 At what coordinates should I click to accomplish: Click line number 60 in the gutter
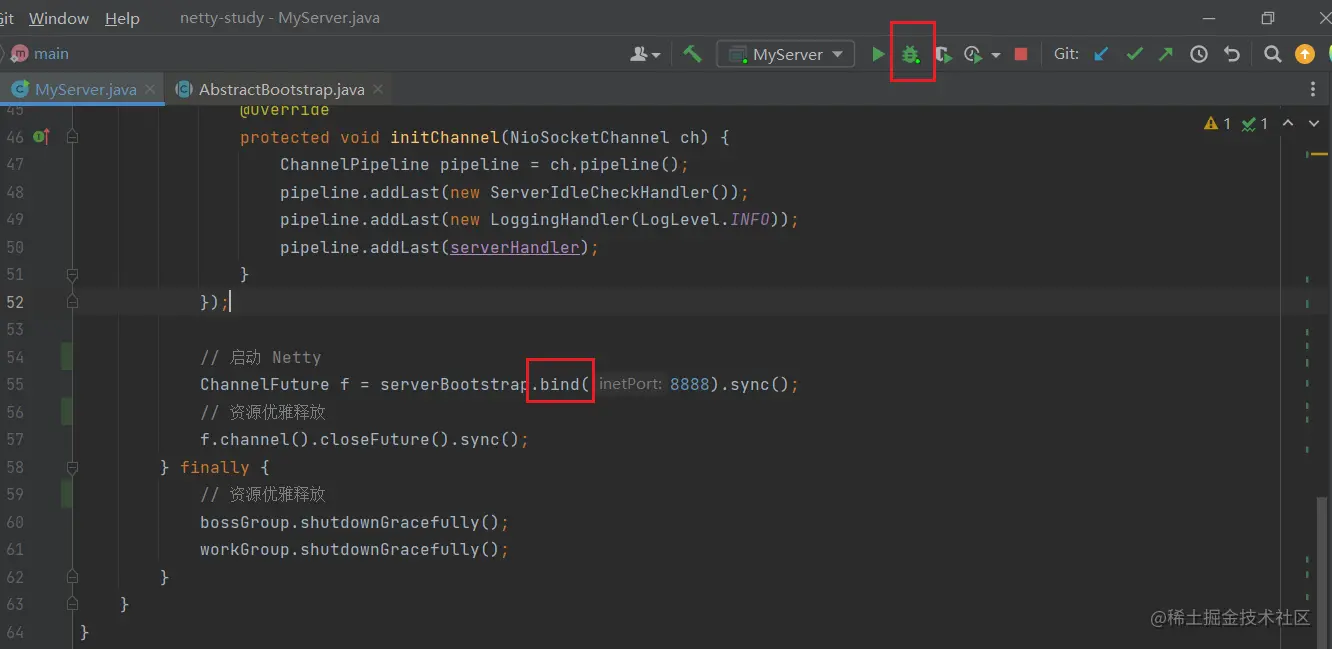(14, 522)
